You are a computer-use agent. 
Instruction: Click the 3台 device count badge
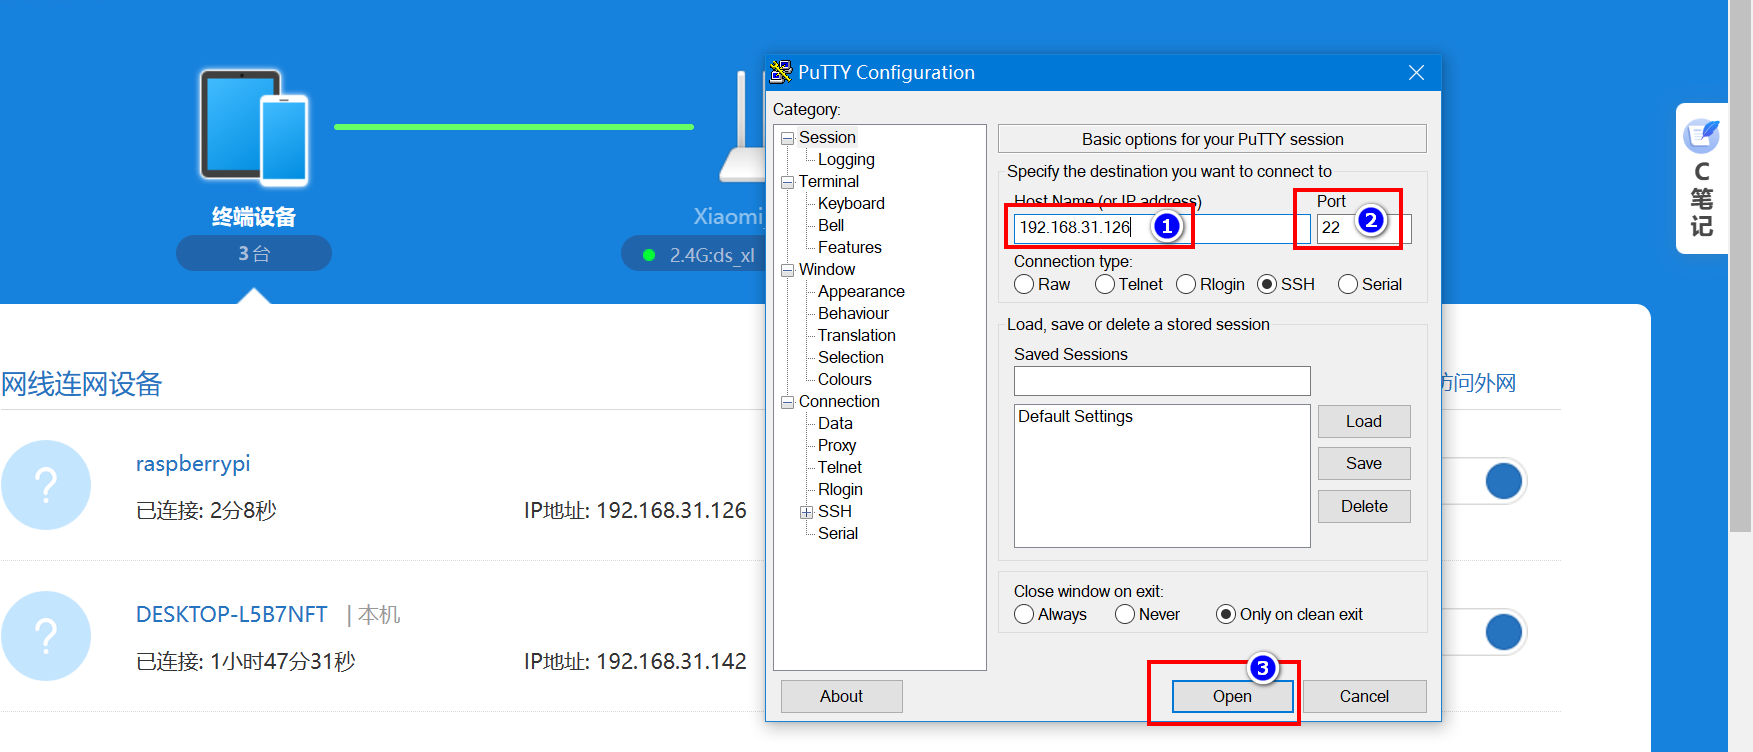point(254,253)
